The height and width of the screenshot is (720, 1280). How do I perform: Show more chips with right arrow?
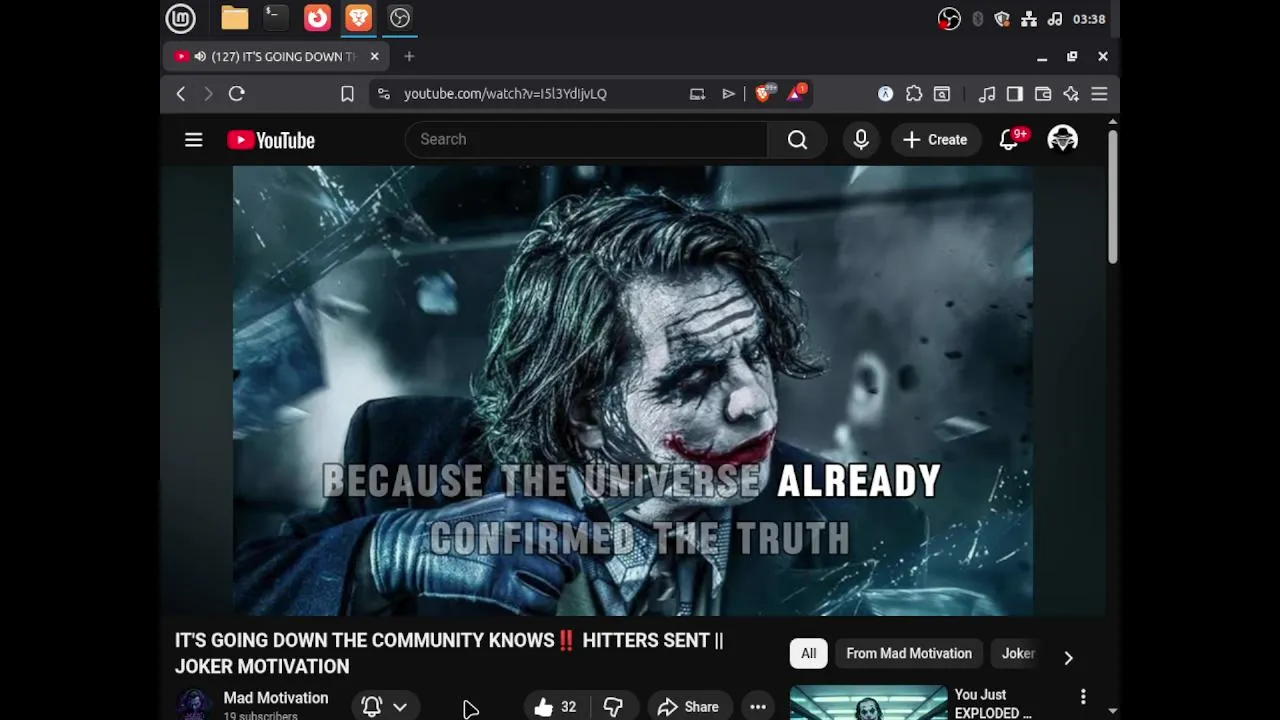click(x=1068, y=657)
